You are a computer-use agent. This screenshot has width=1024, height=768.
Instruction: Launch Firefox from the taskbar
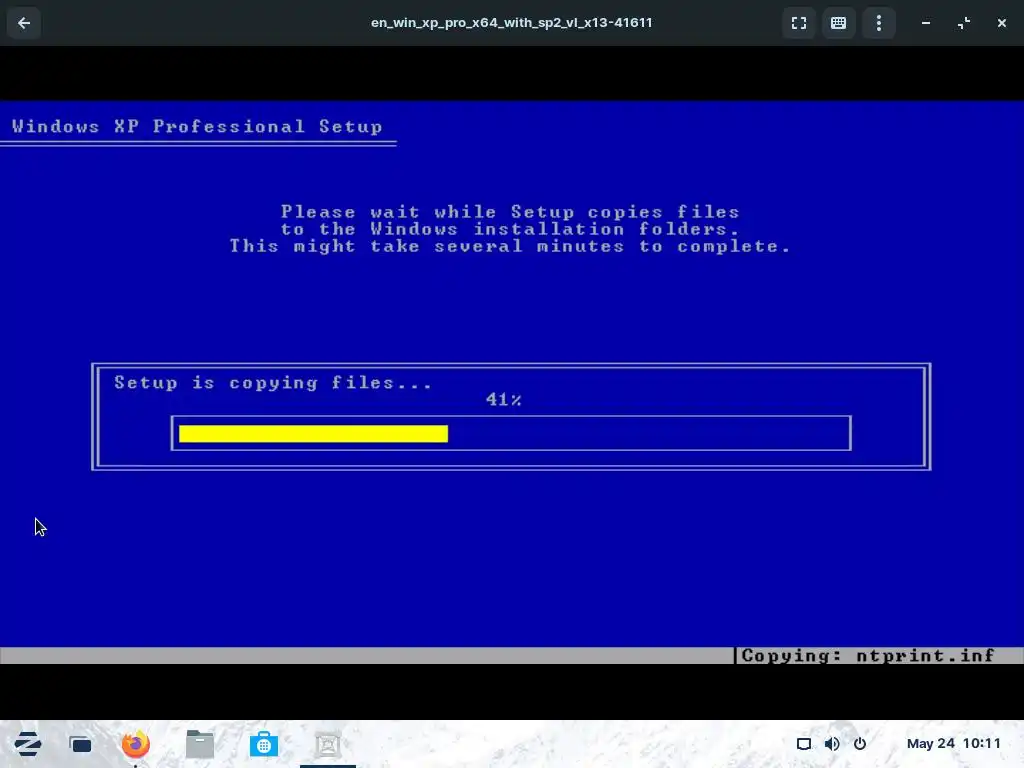pos(136,744)
